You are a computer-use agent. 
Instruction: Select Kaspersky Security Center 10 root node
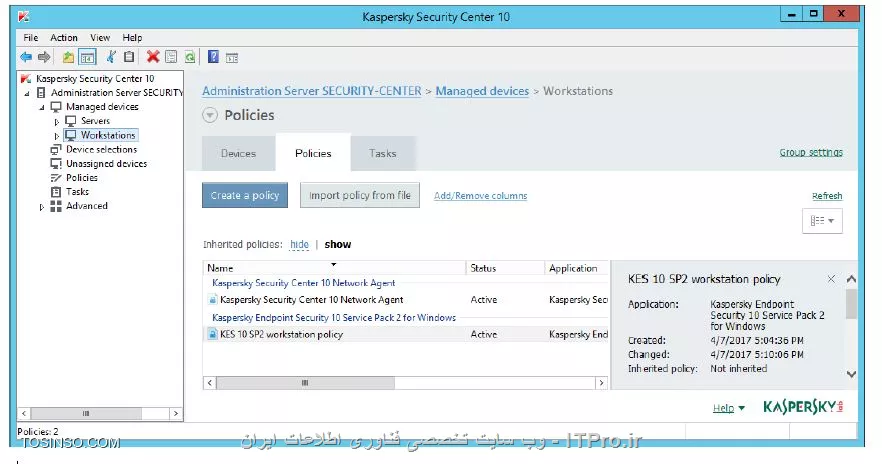[x=95, y=79]
